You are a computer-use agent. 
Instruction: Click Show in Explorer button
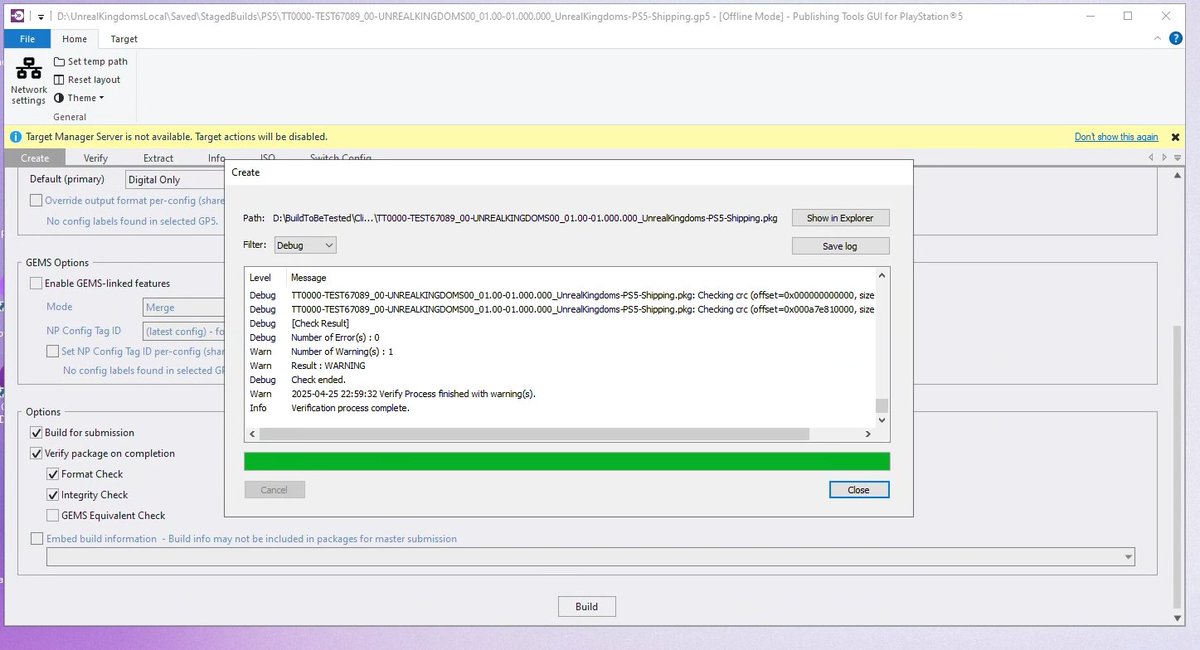click(840, 218)
